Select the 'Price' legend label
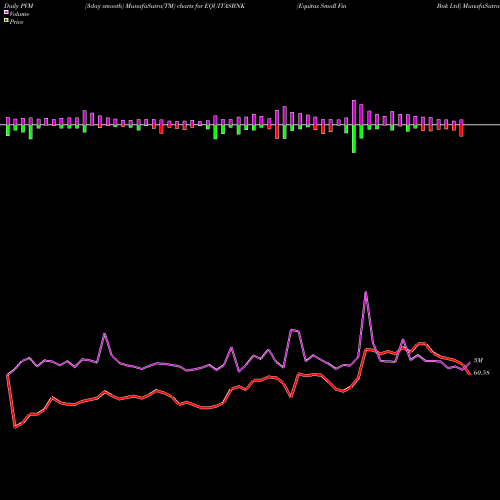Image resolution: width=500 pixels, height=500 pixels. tap(16, 22)
